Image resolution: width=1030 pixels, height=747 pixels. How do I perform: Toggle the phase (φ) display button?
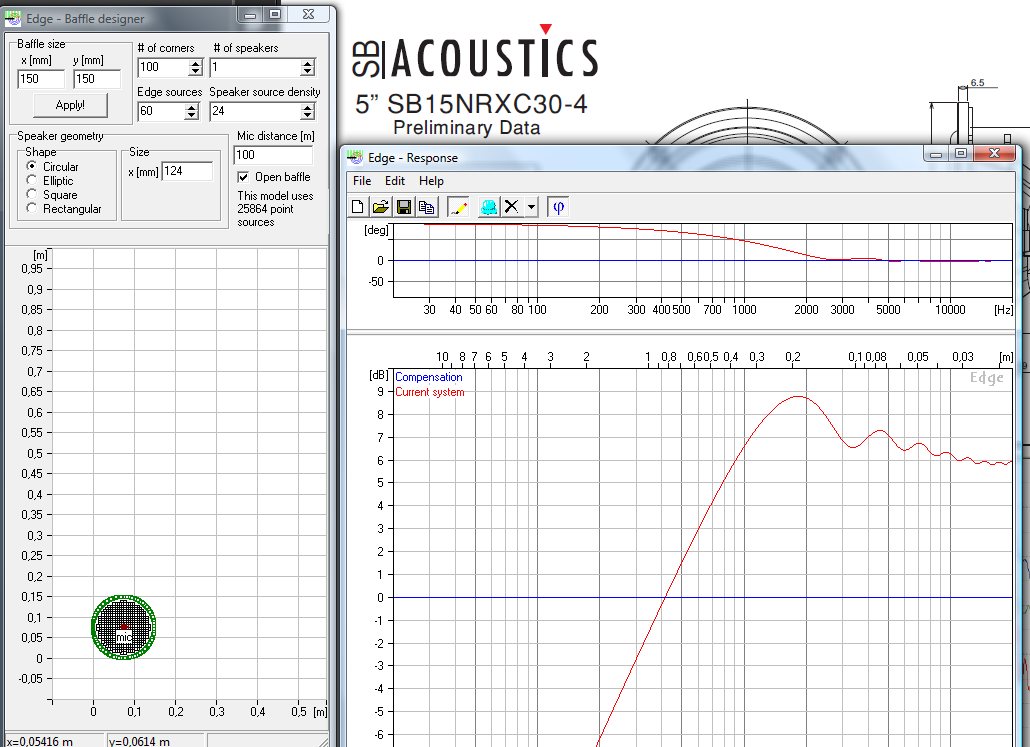point(558,208)
